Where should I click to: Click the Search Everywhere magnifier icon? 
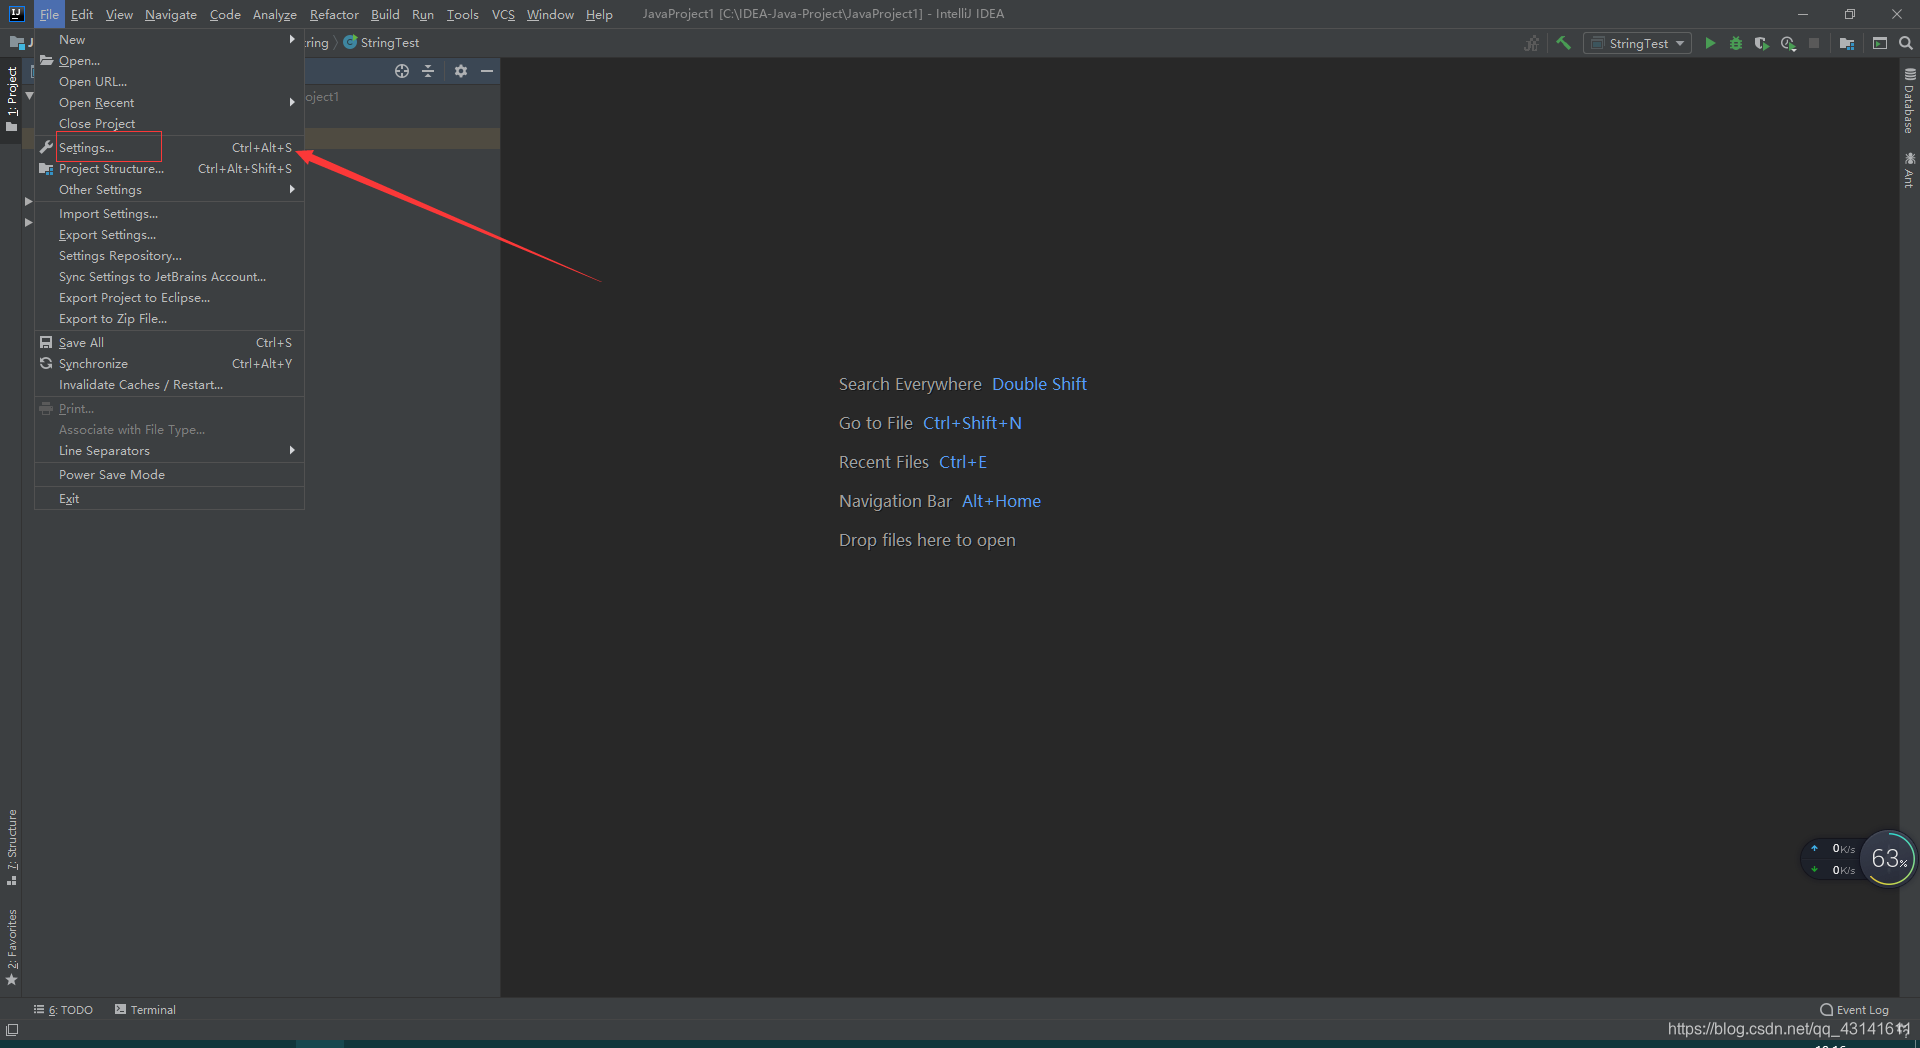tap(1906, 43)
